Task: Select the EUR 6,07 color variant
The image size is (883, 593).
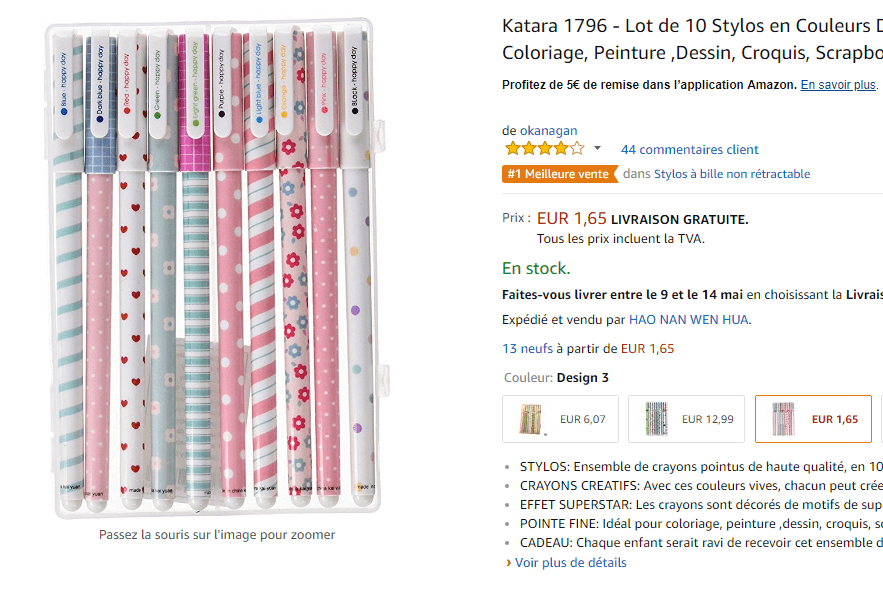Action: coord(560,418)
